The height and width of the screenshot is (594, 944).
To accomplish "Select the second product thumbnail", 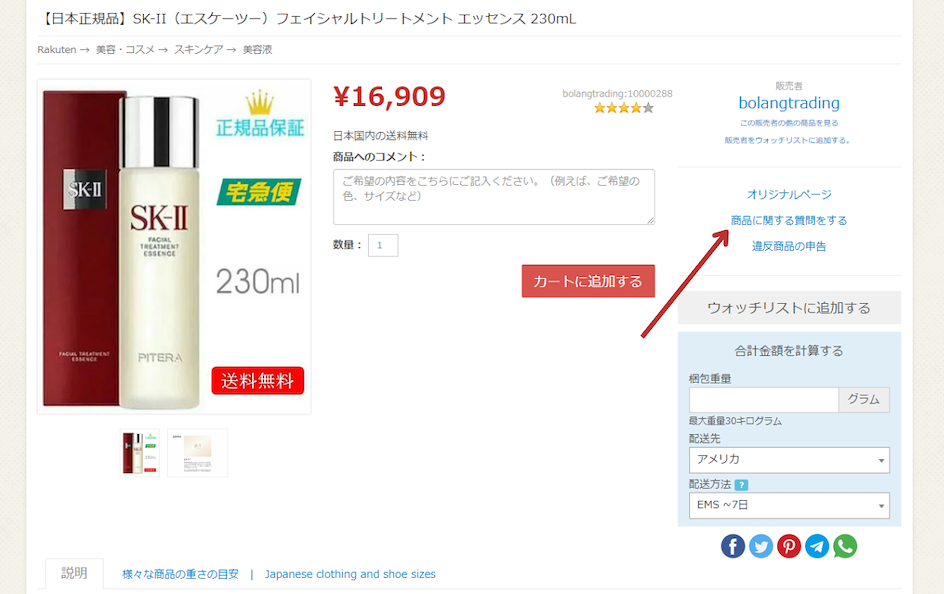I will click(197, 453).
